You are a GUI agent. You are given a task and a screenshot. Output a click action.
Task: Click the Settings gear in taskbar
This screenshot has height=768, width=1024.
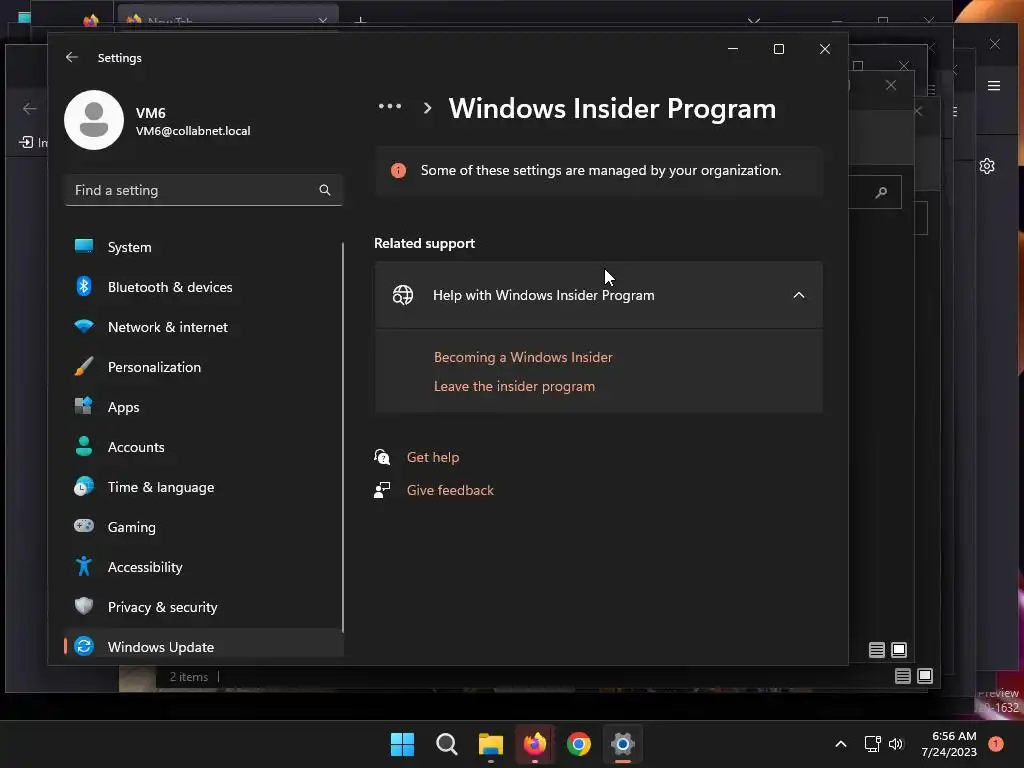(623, 744)
